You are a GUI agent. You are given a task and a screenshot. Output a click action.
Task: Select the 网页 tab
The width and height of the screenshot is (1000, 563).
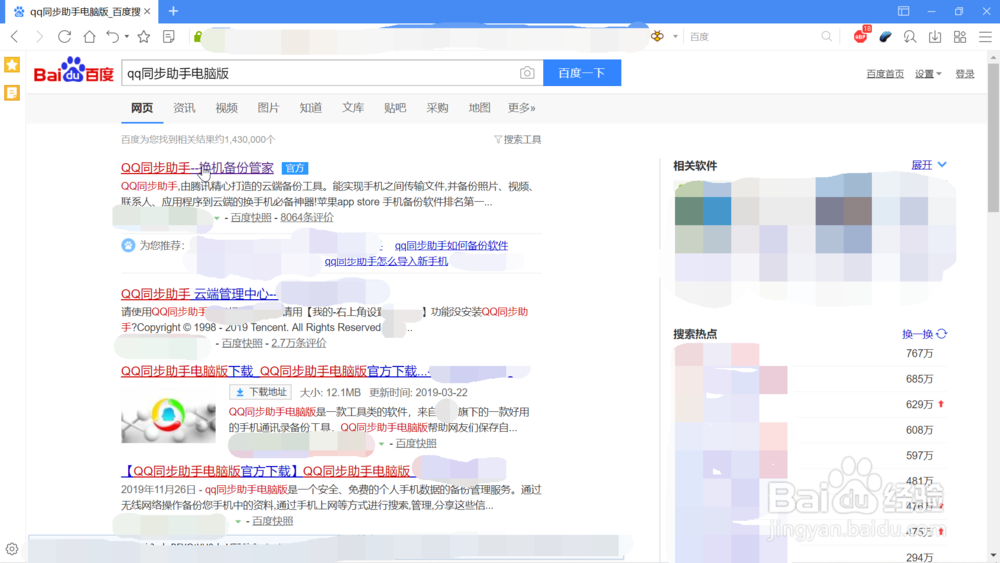pos(142,108)
